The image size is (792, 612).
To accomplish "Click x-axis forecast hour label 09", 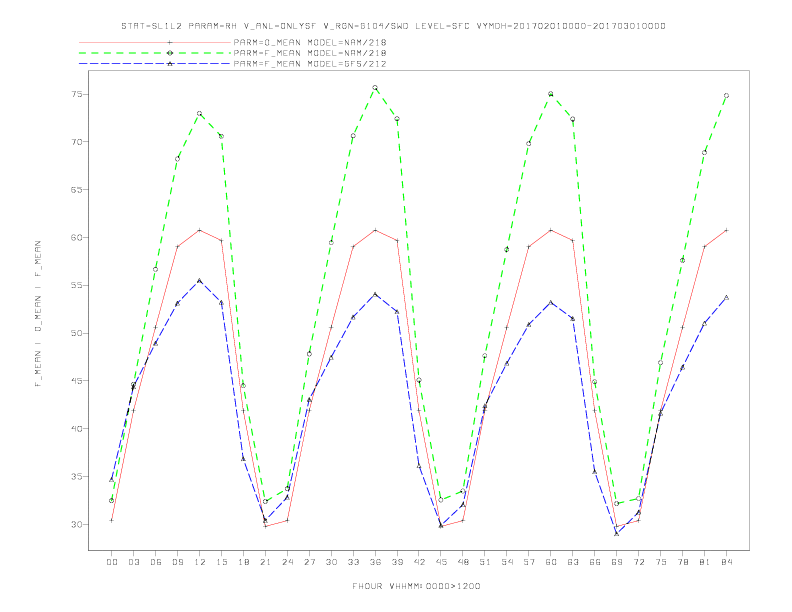I will coord(177,562).
